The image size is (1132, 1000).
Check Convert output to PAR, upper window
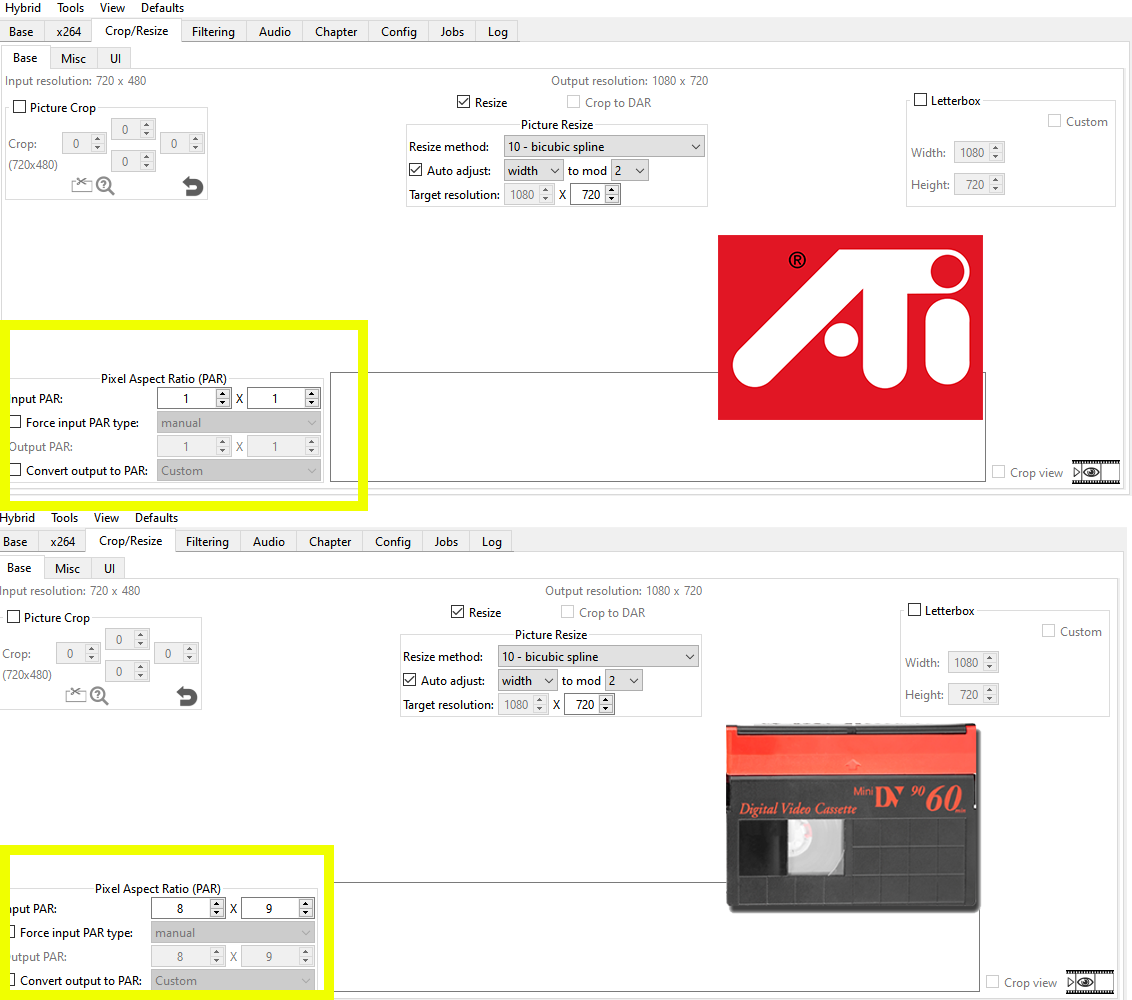[15, 470]
